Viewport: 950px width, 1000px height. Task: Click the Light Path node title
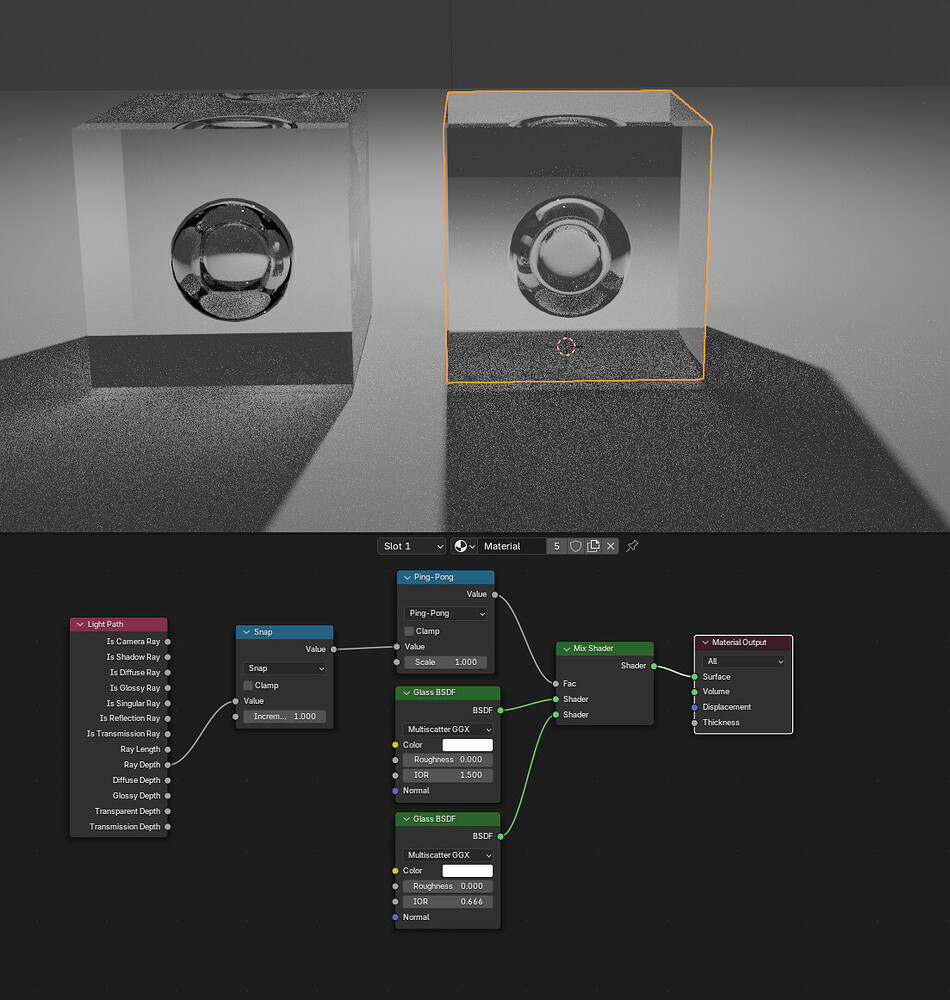pyautogui.click(x=106, y=624)
